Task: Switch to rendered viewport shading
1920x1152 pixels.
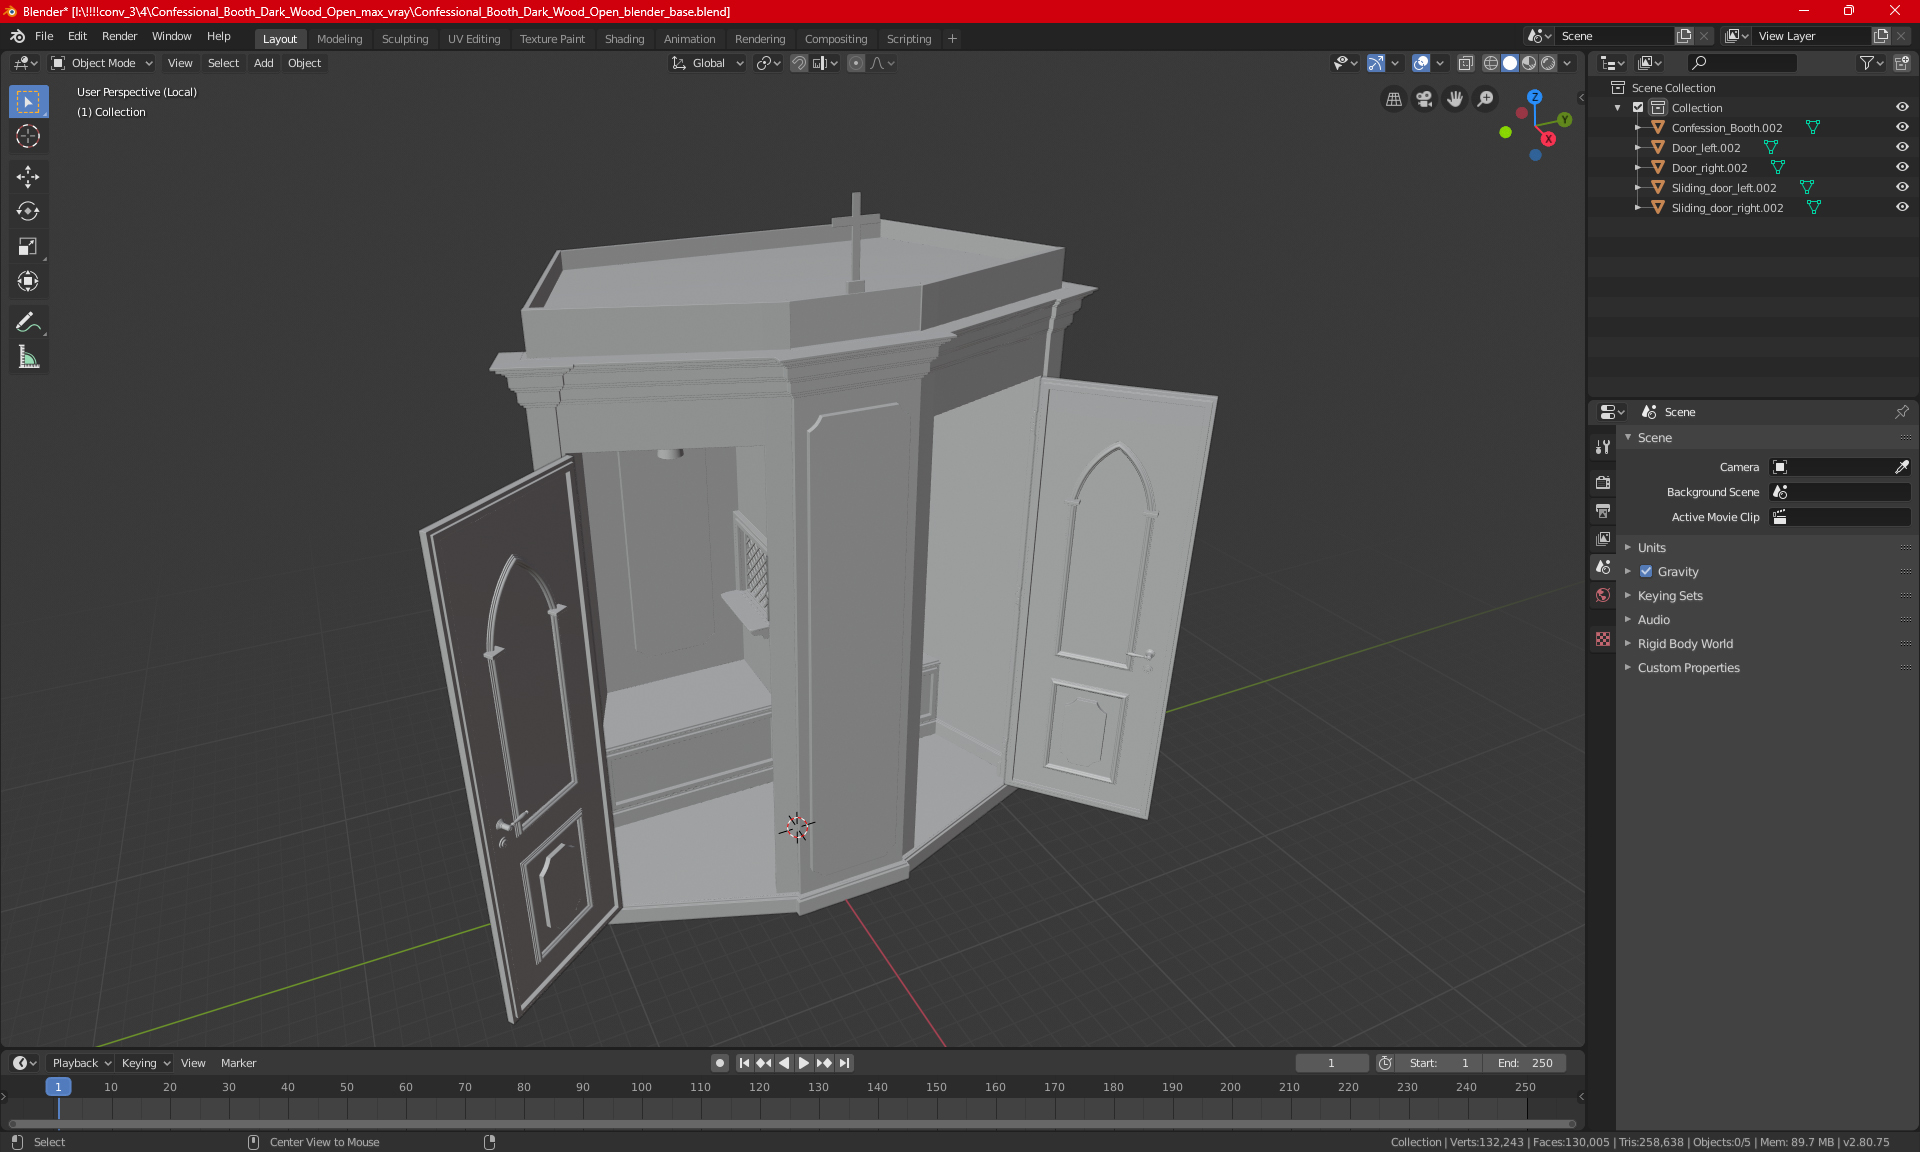Action: pos(1548,63)
